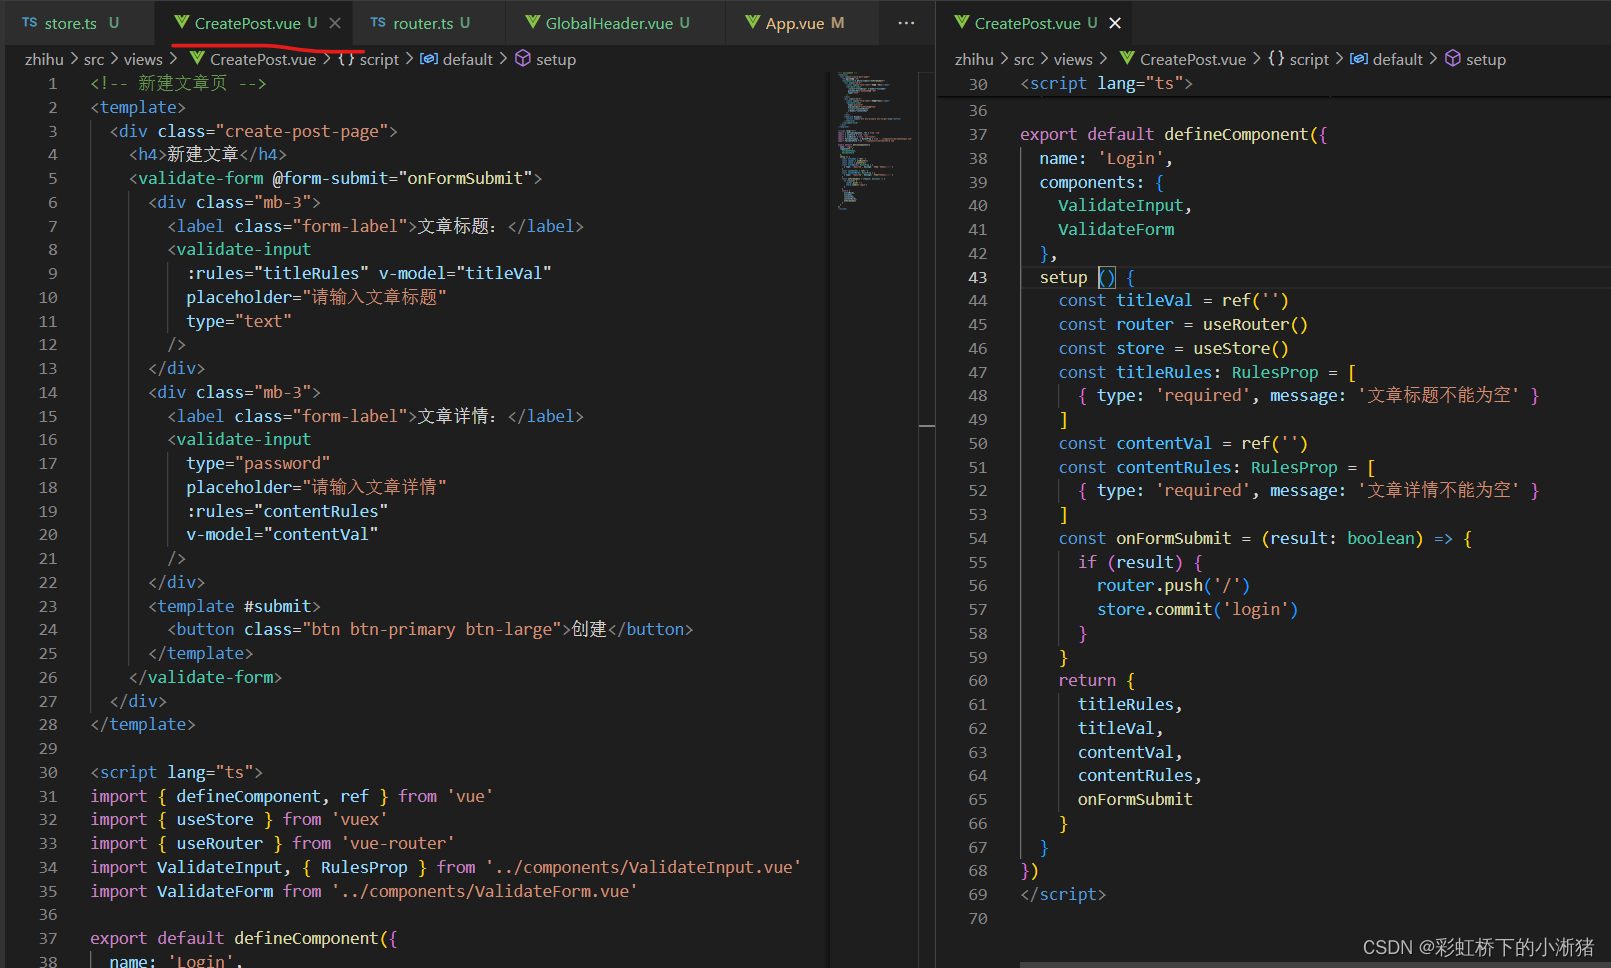The height and width of the screenshot is (968, 1611).
Task: Click Vue icon on right CreatePost.vue tab
Action: (x=962, y=22)
